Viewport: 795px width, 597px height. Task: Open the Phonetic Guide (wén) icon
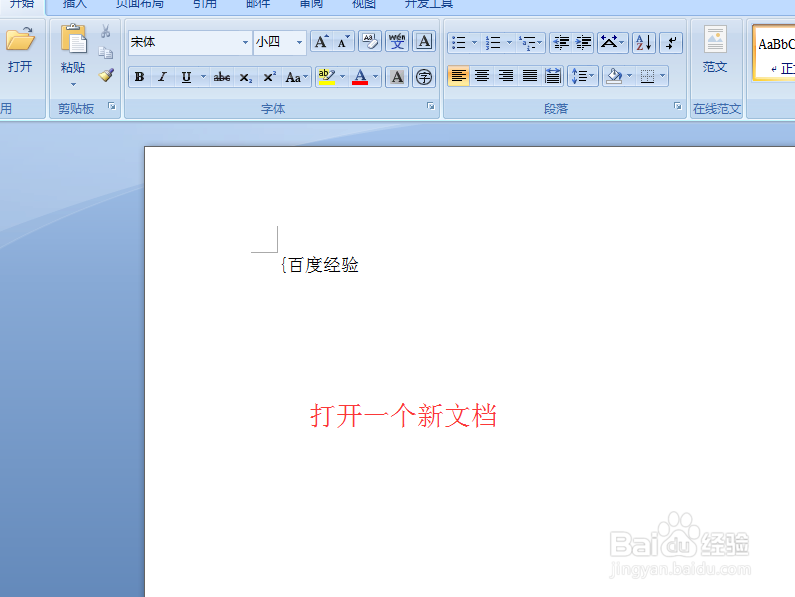[x=397, y=42]
